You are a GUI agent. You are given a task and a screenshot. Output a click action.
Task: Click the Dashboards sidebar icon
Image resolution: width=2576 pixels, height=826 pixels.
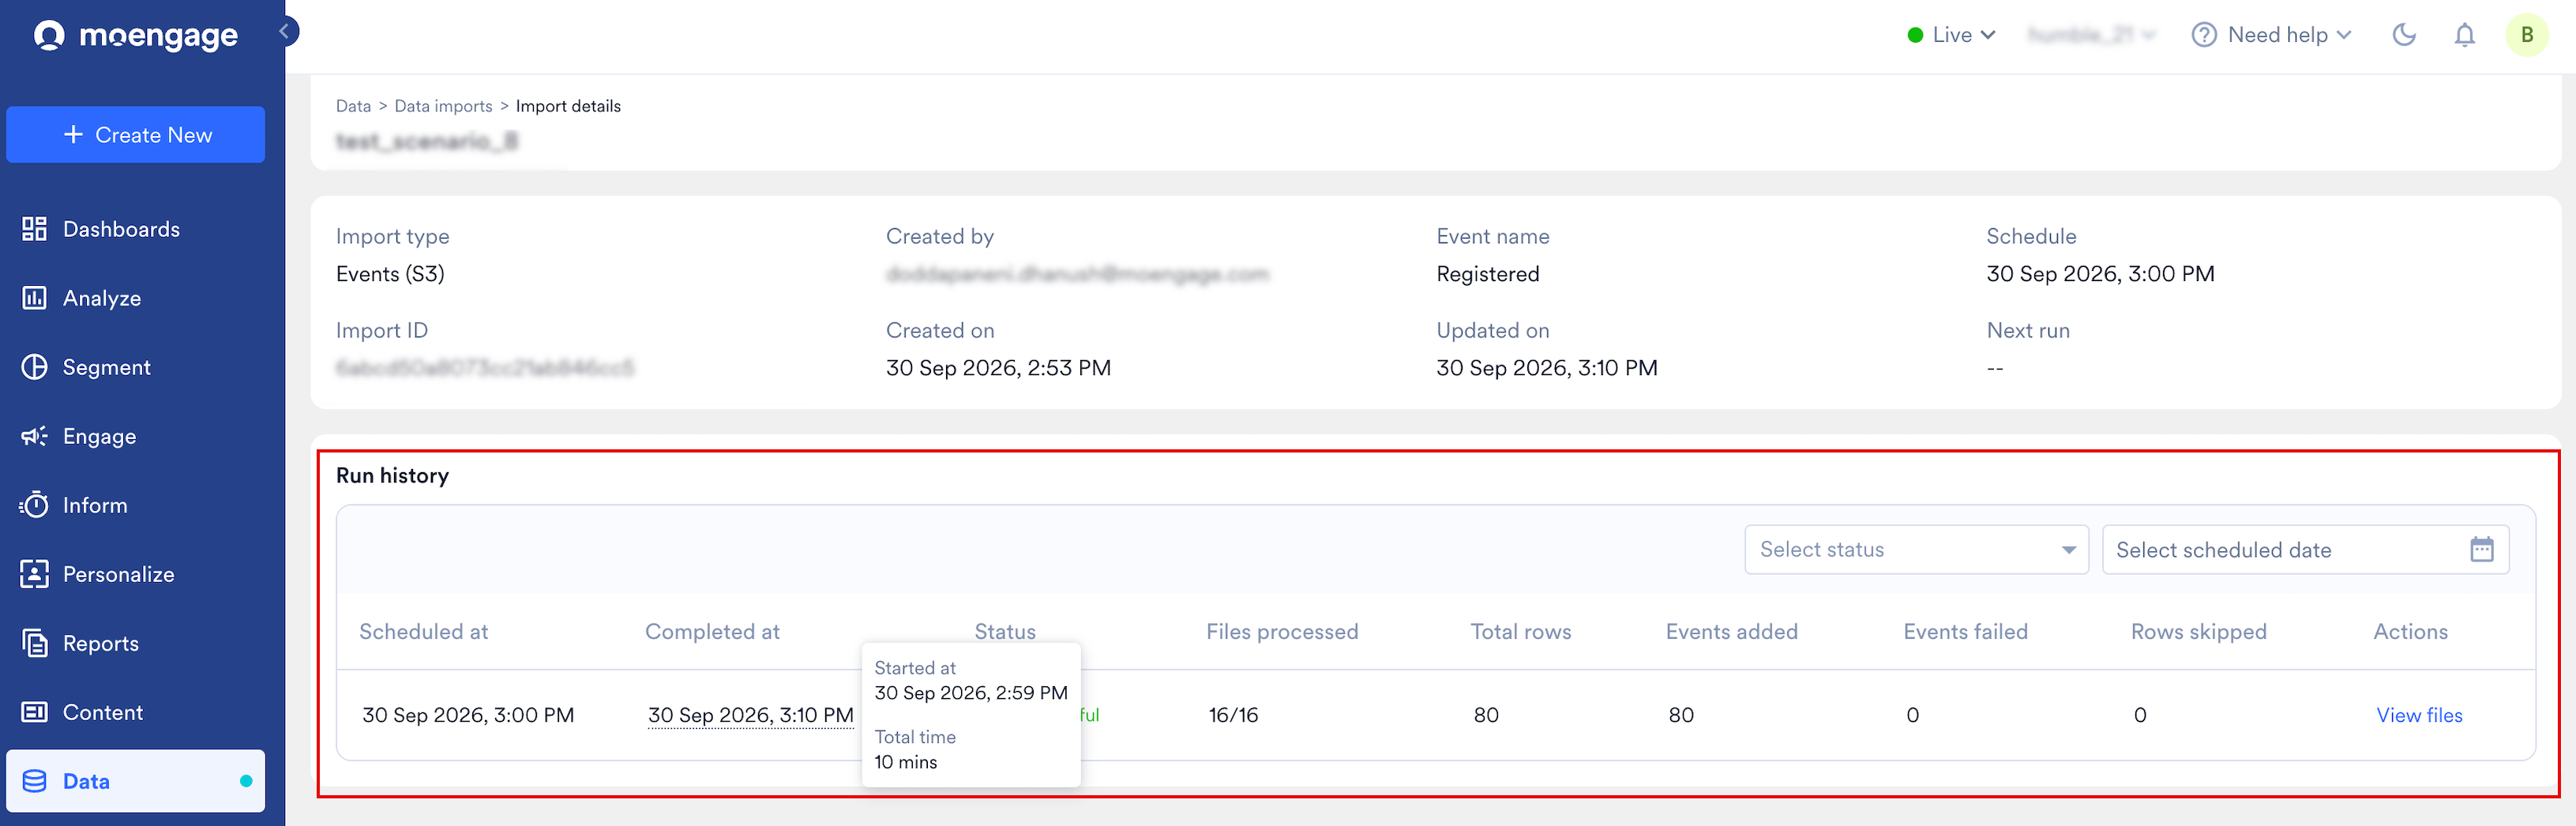pyautogui.click(x=35, y=229)
